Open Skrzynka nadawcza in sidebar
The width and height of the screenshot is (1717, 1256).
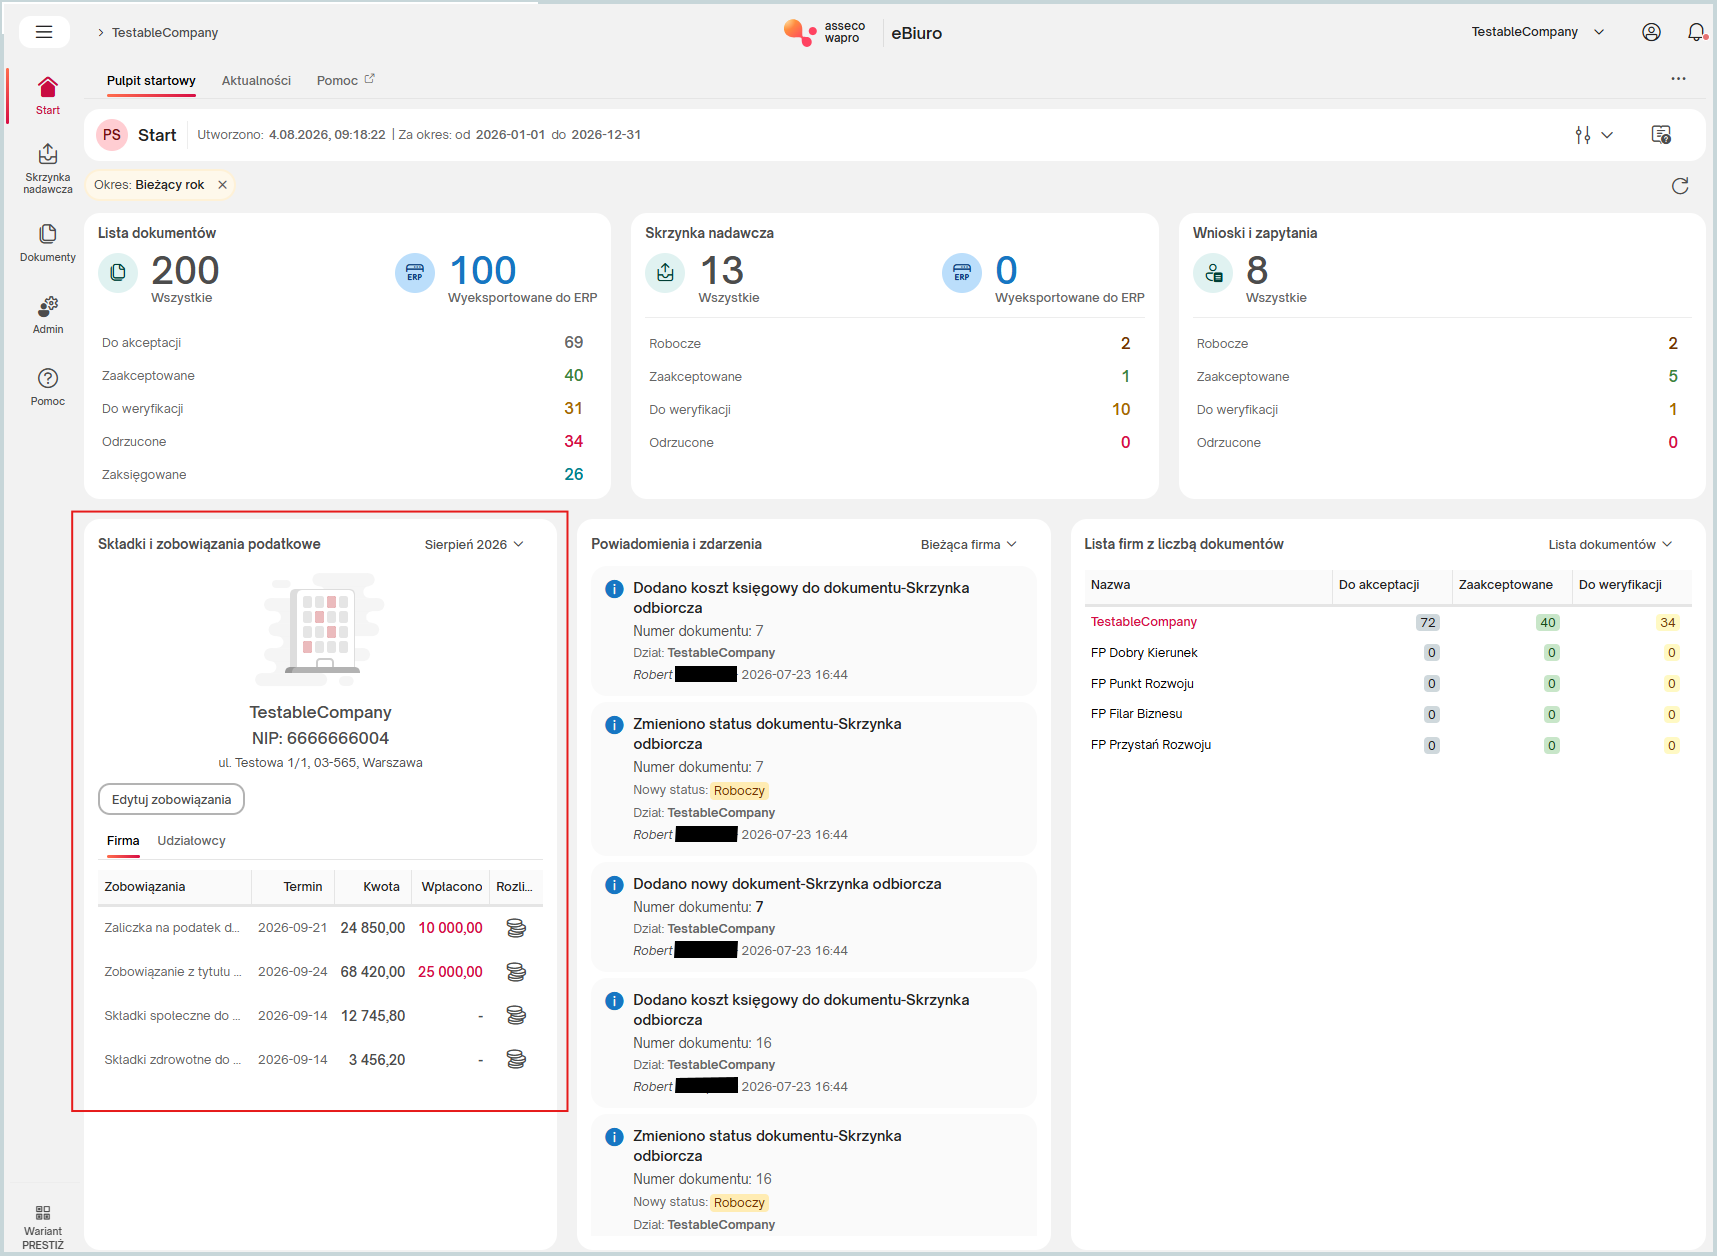point(48,168)
